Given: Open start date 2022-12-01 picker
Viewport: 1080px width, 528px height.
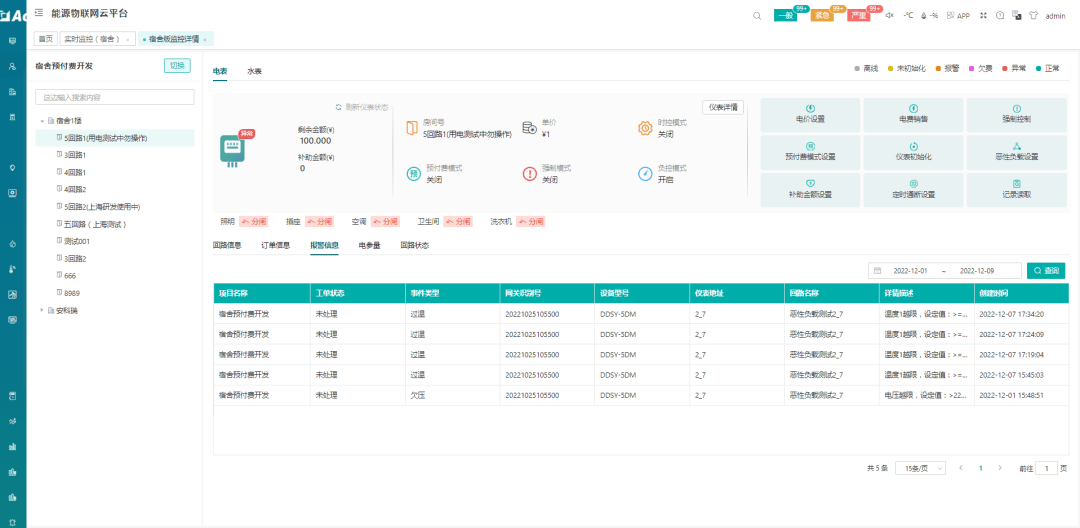Looking at the screenshot, I should (x=910, y=271).
